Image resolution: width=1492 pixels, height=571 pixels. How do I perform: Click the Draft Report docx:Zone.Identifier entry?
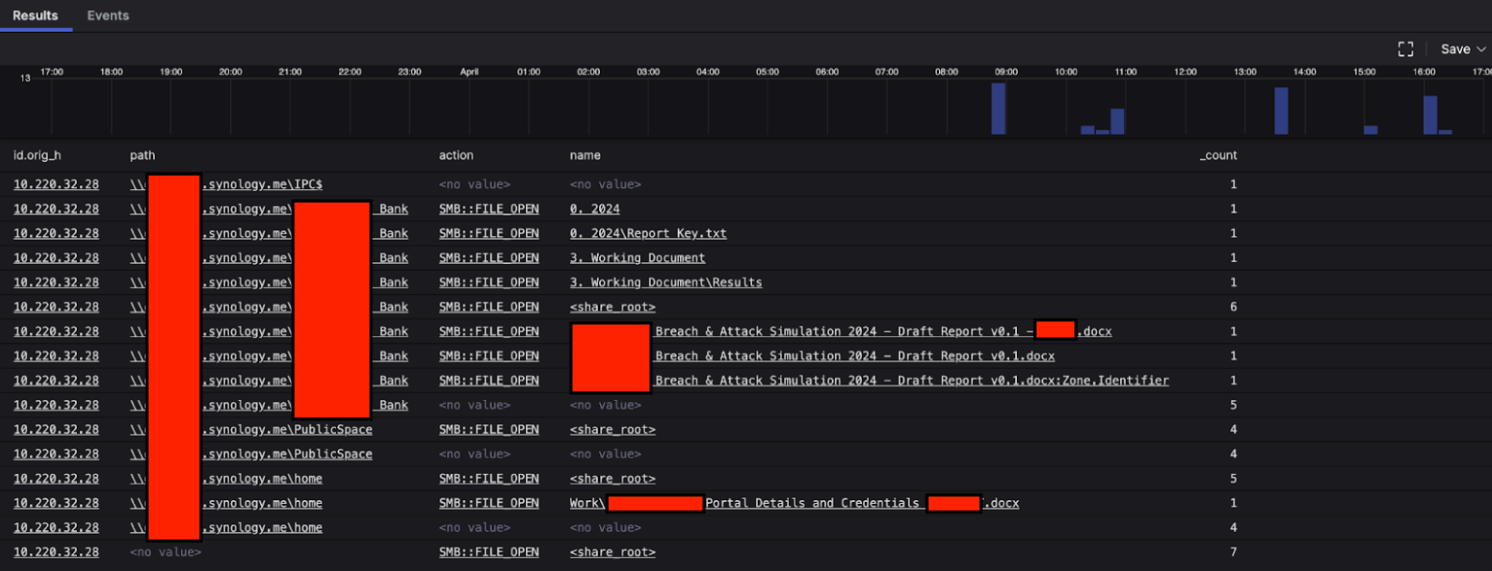point(911,381)
